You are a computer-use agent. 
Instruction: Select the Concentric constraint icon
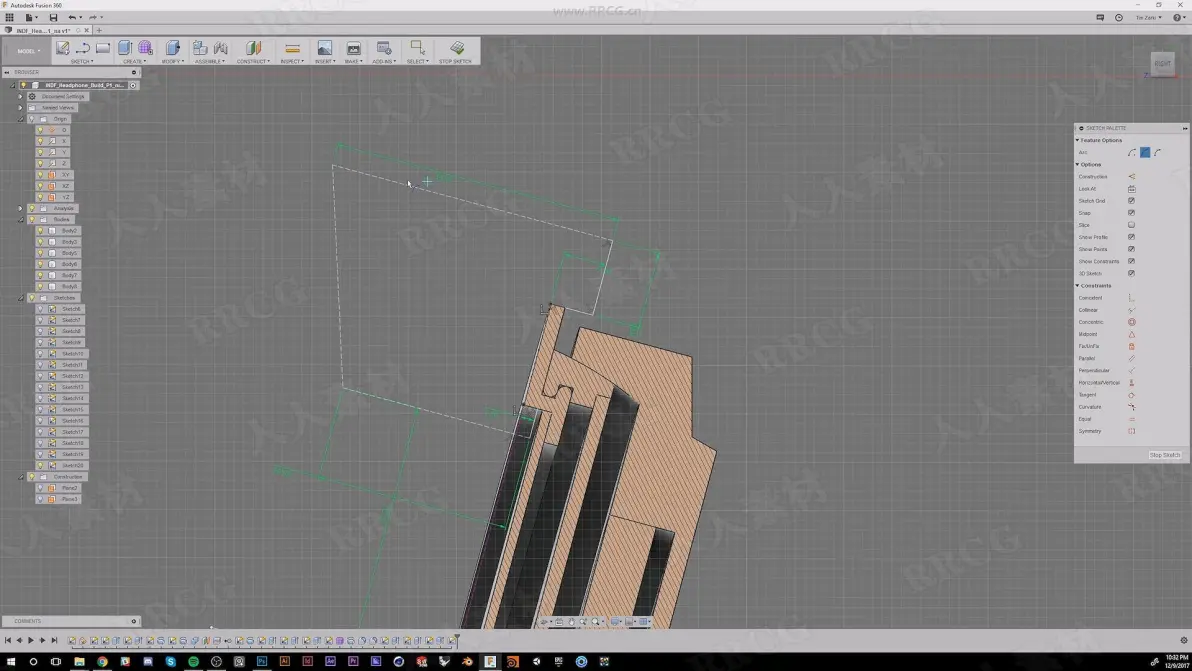[x=1131, y=322]
